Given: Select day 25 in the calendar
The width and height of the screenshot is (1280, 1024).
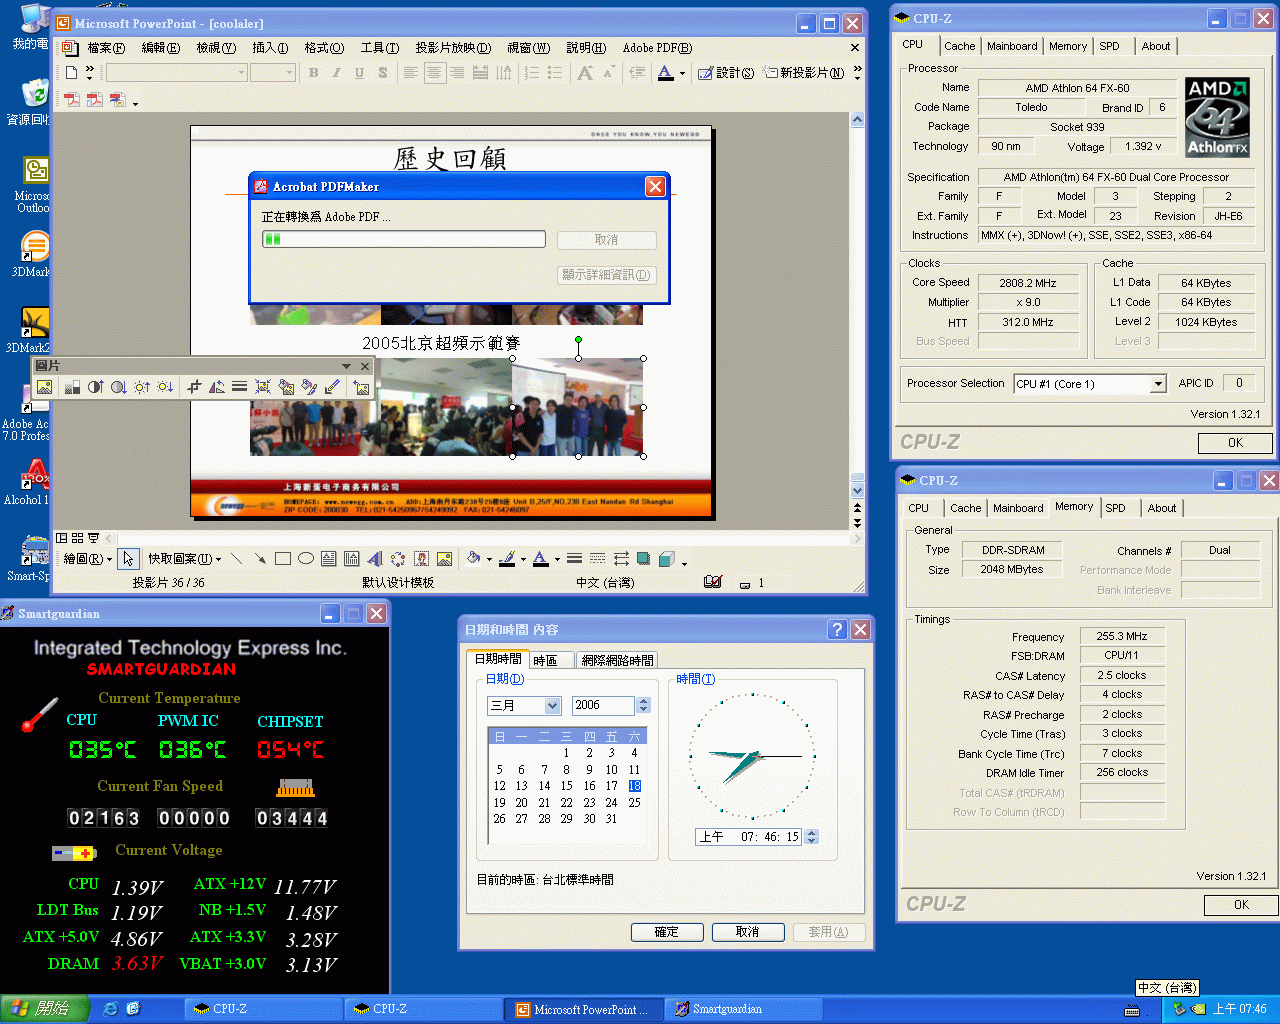Looking at the screenshot, I should coord(634,803).
